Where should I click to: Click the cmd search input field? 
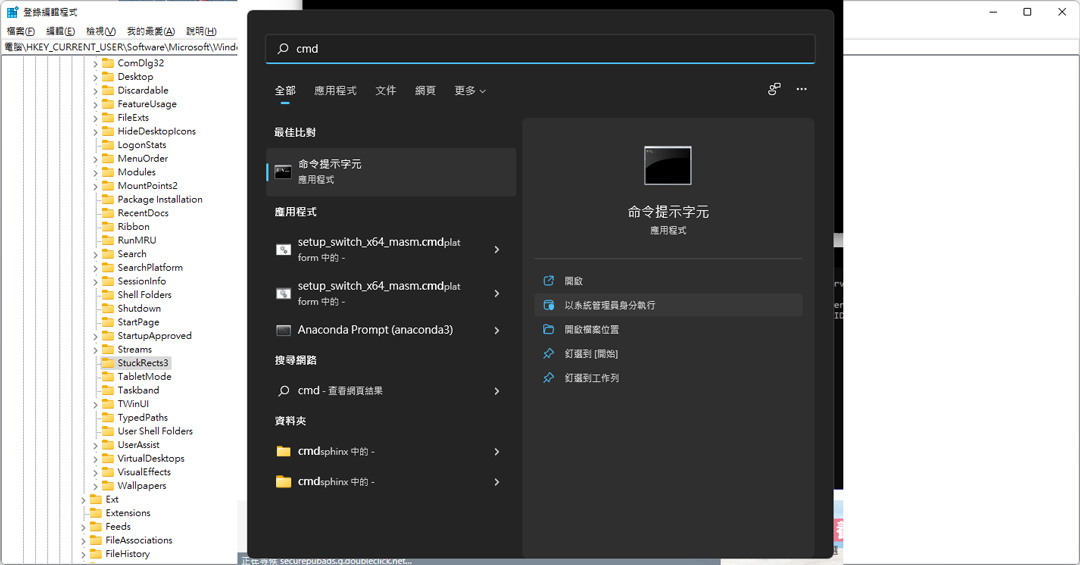point(540,49)
